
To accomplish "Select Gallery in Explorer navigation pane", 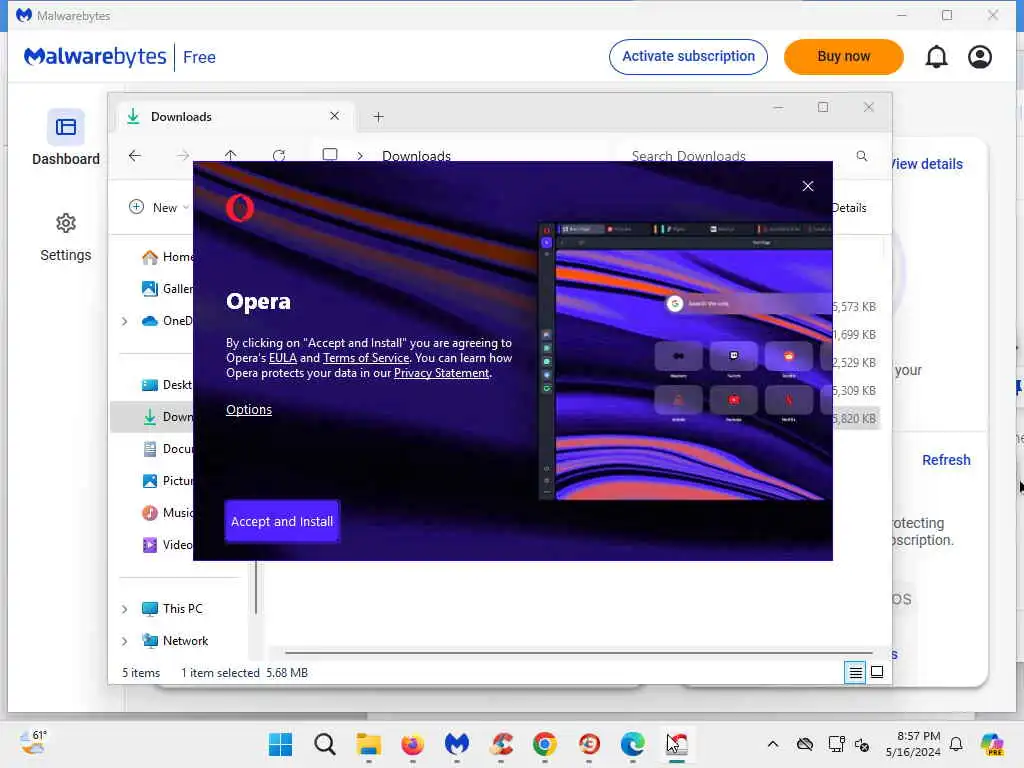I will (167, 289).
